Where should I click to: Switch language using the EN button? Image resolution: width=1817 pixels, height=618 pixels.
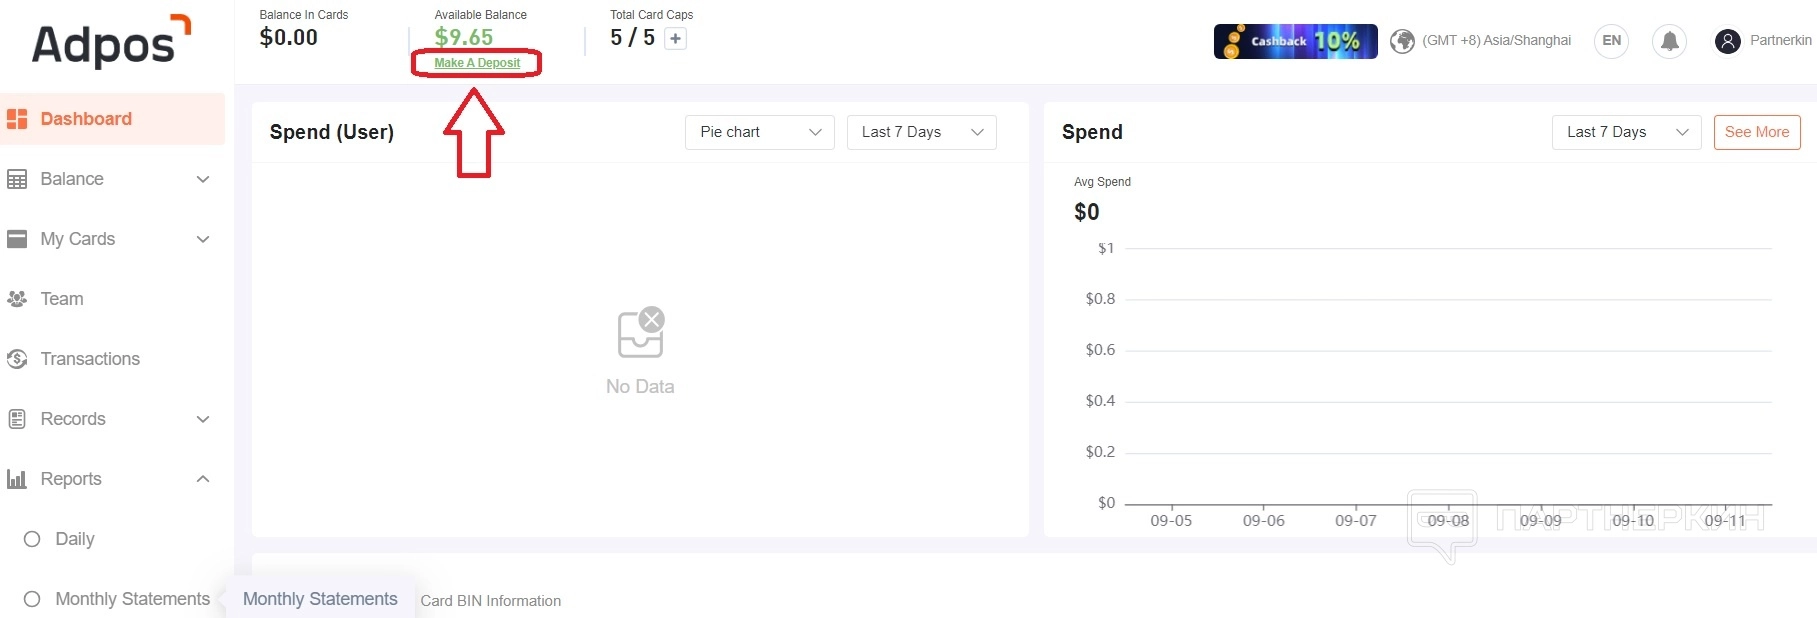coord(1611,41)
